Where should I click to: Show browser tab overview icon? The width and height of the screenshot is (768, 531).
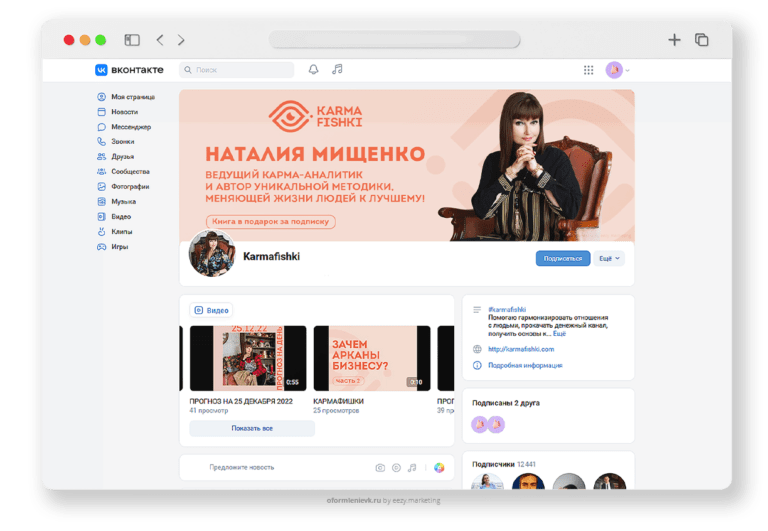702,40
